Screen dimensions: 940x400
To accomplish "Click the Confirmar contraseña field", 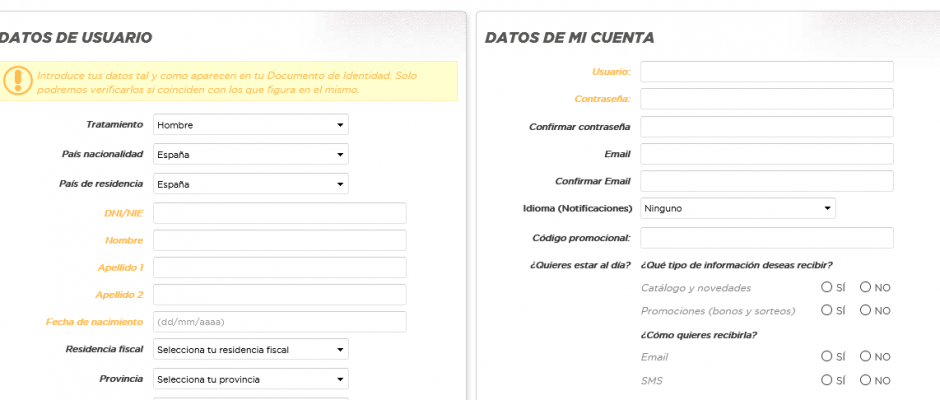I will click(x=767, y=127).
